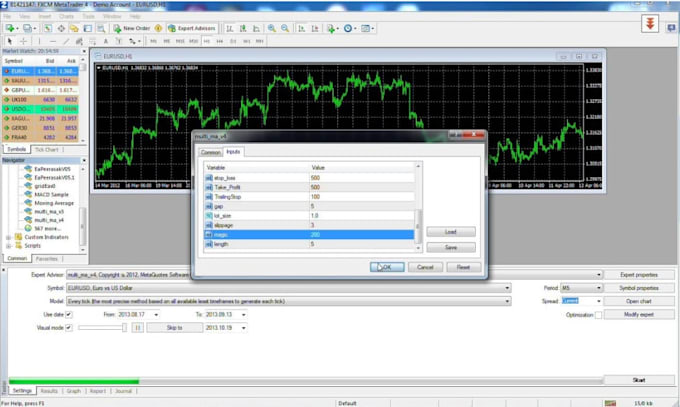Toggle chart shift icon
Screen dimensions: 680x407
point(315,28)
